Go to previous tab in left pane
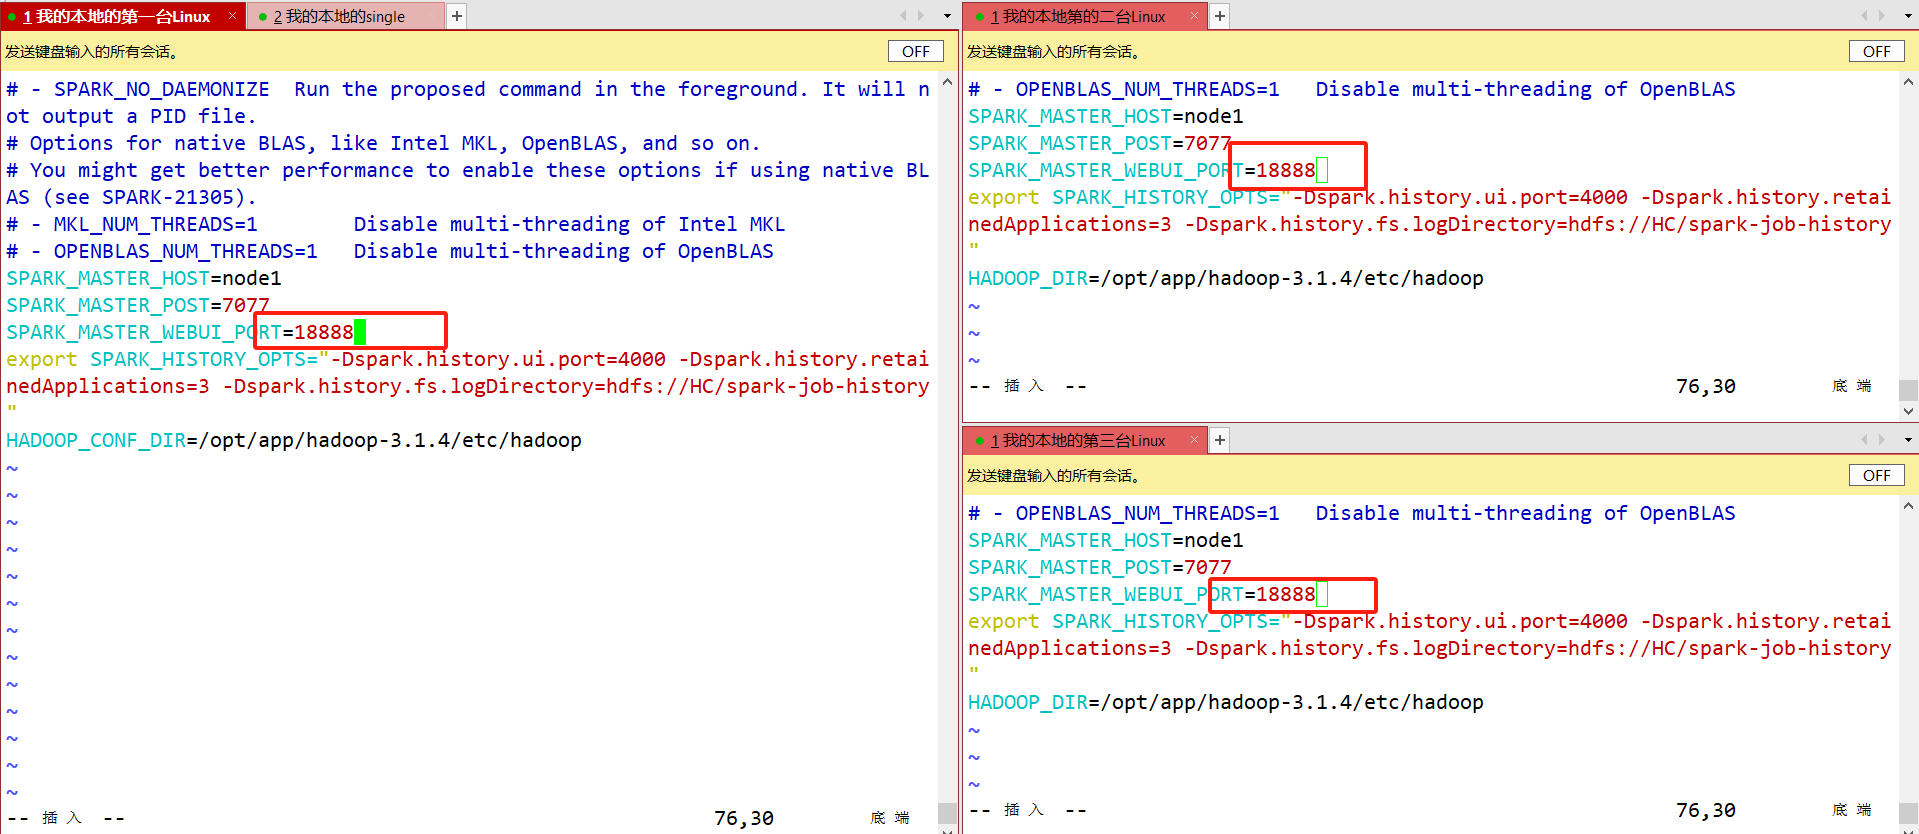Viewport: 1919px width, 834px height. pyautogui.click(x=903, y=16)
